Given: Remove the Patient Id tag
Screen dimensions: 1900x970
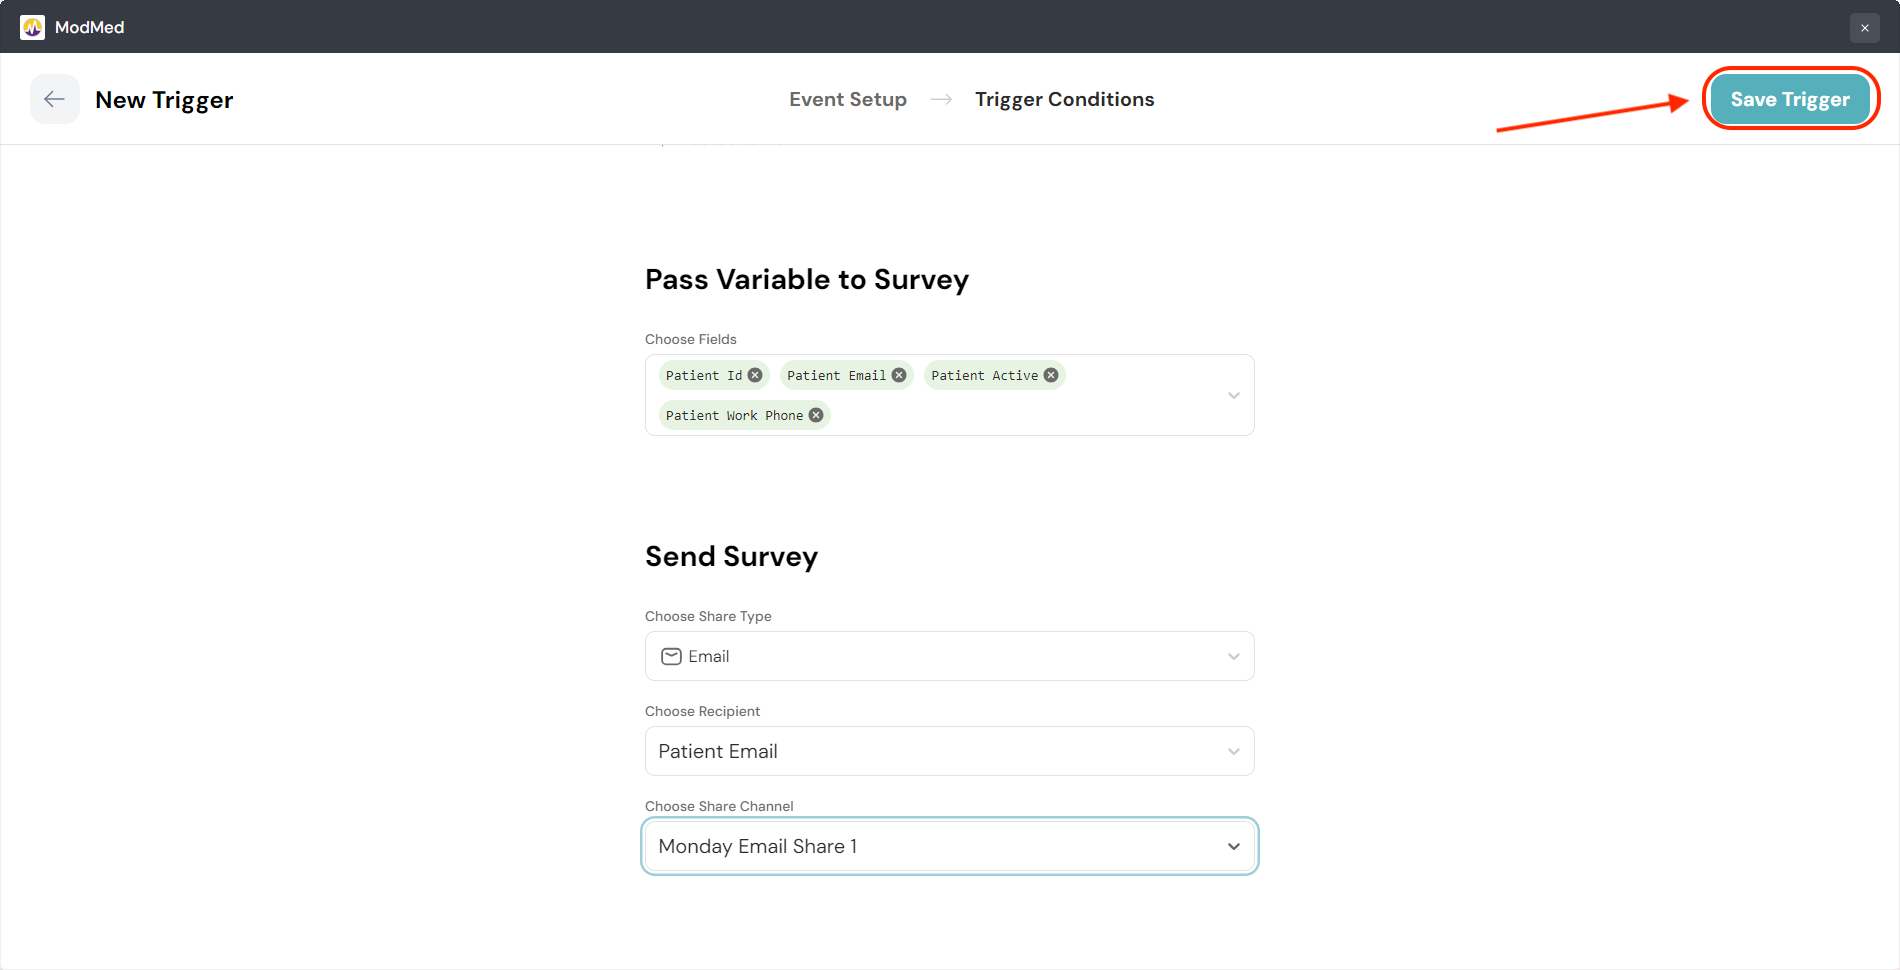Looking at the screenshot, I should point(755,375).
